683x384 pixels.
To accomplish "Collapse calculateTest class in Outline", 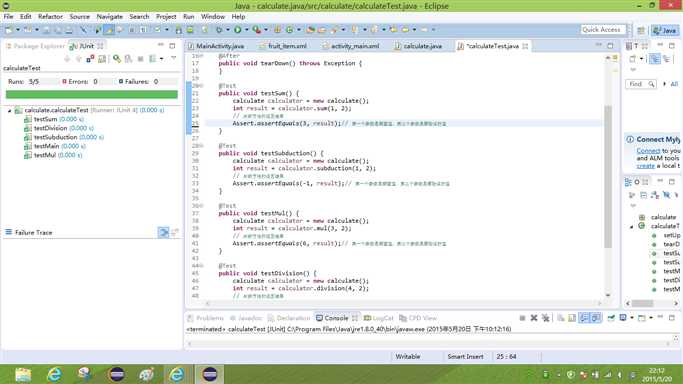I will (632, 226).
